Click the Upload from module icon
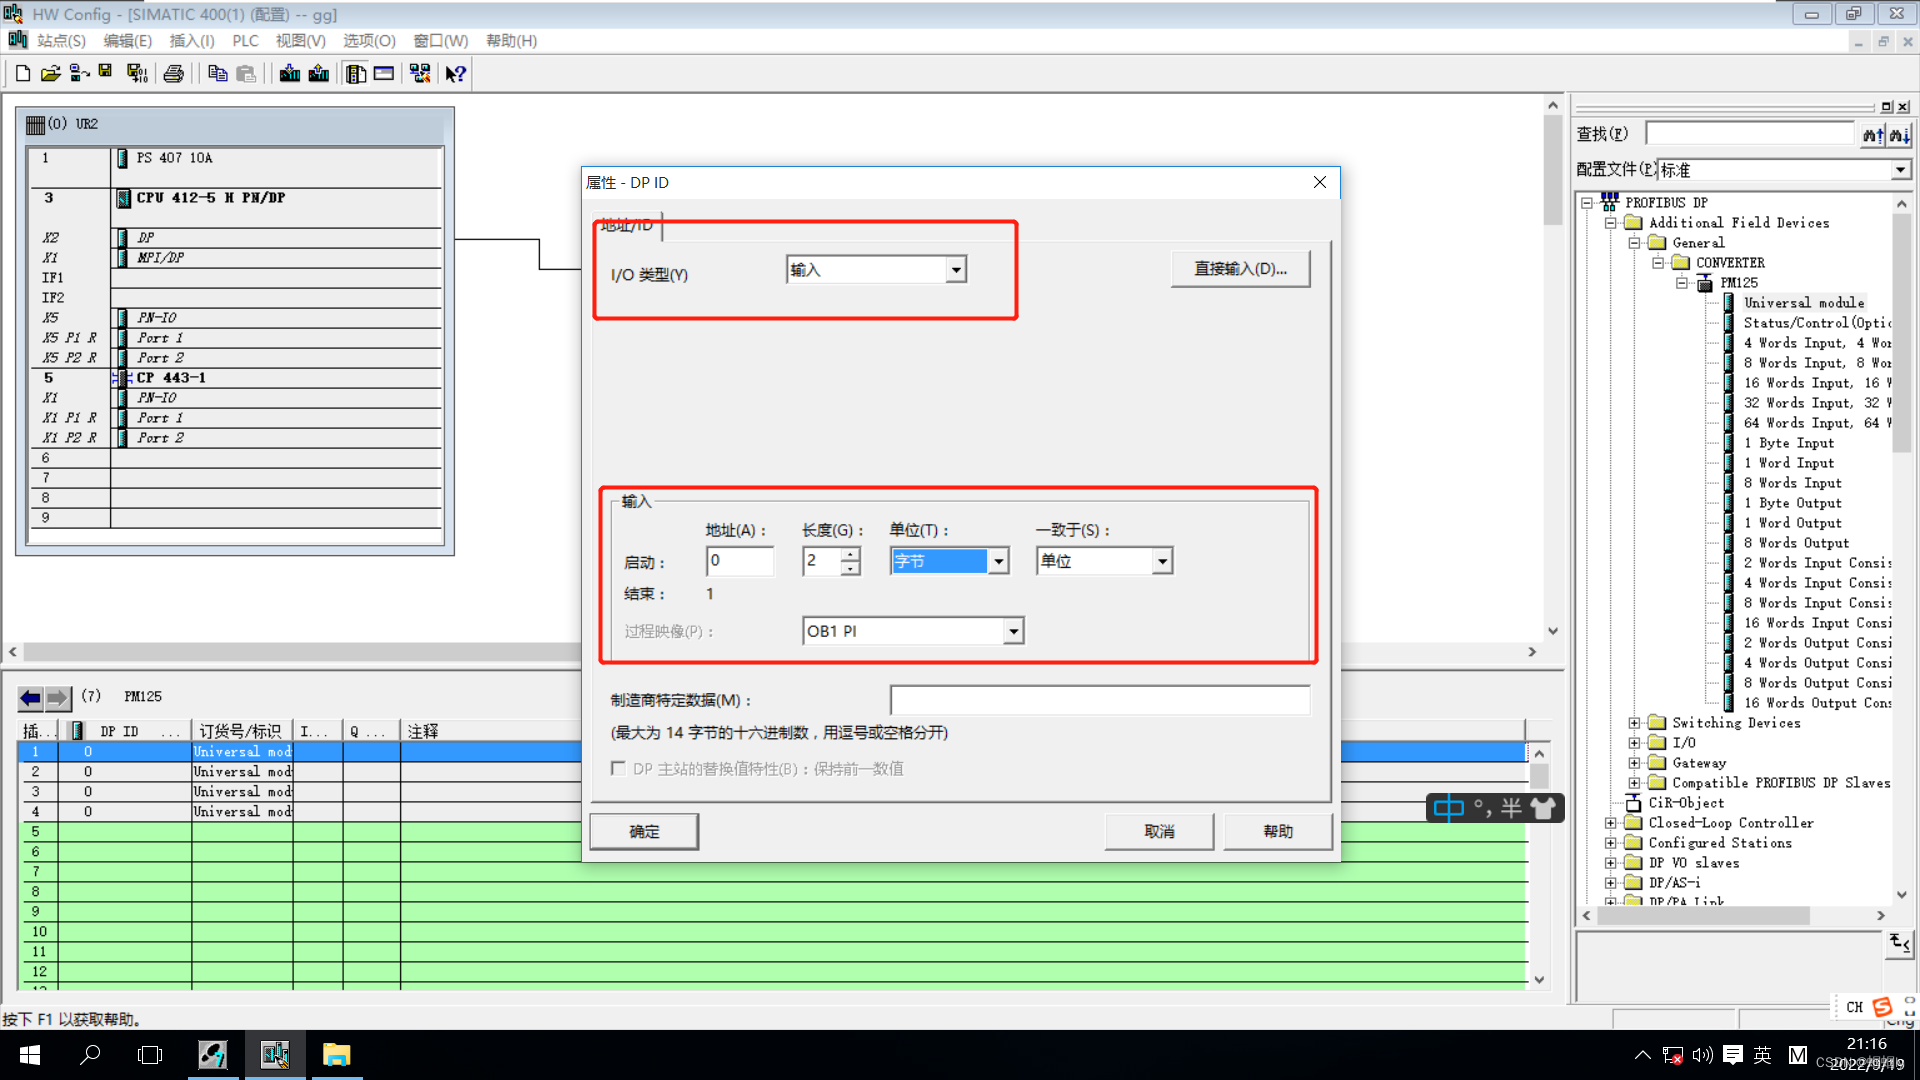This screenshot has height=1080, width=1920. click(x=319, y=73)
